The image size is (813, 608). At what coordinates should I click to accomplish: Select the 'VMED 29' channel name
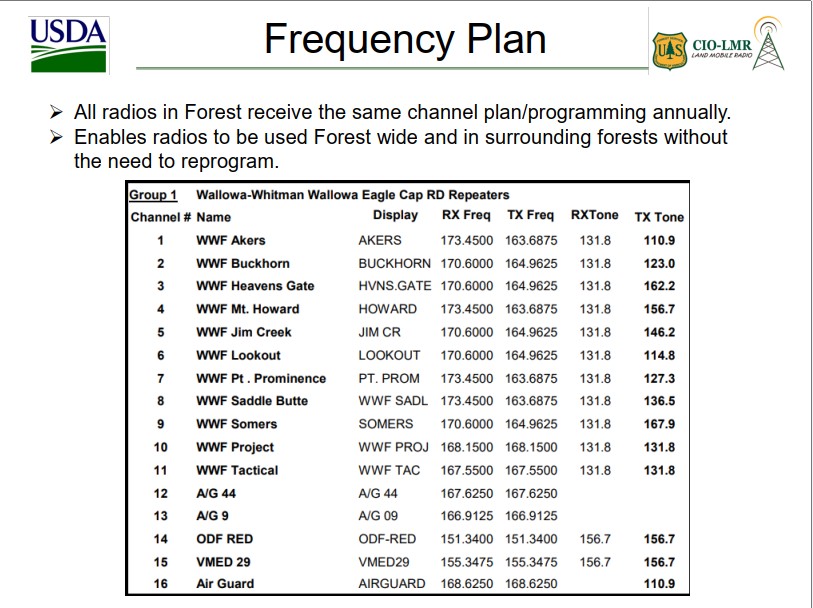(223, 562)
